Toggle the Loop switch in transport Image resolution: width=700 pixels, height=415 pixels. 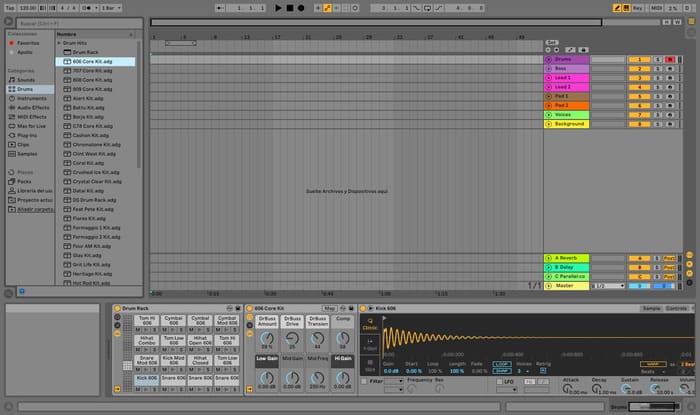pos(427,8)
